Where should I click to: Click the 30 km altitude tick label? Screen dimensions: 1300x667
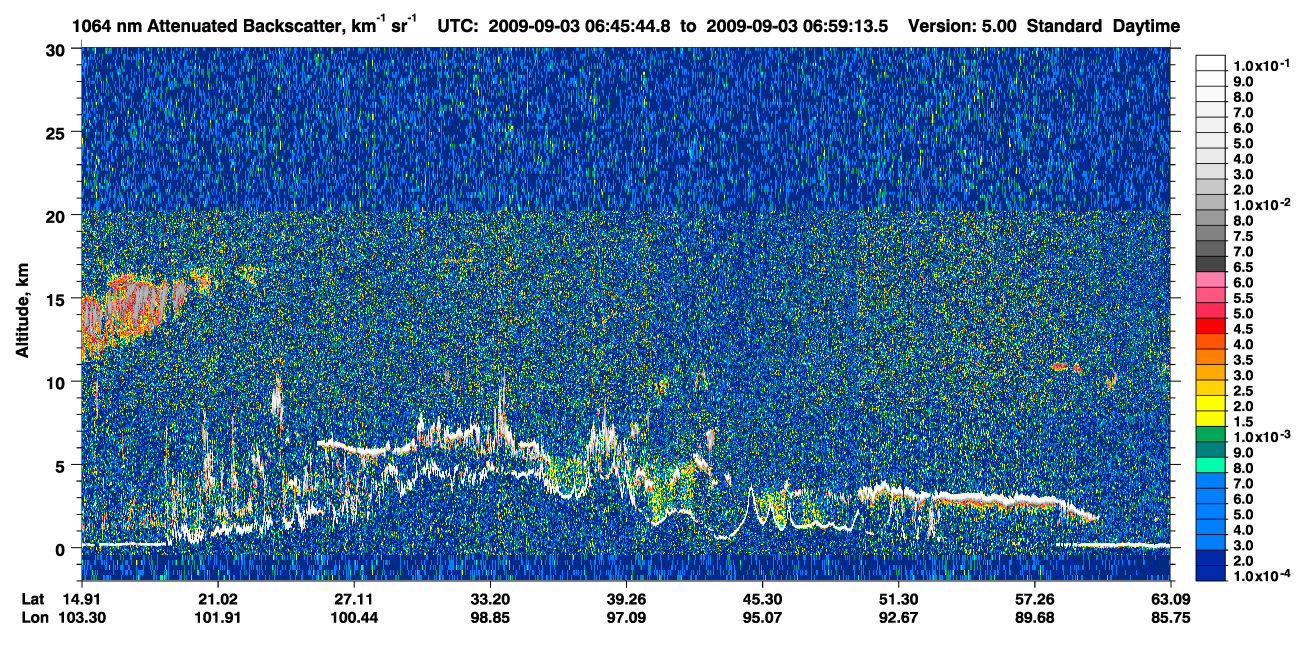pyautogui.click(x=58, y=49)
